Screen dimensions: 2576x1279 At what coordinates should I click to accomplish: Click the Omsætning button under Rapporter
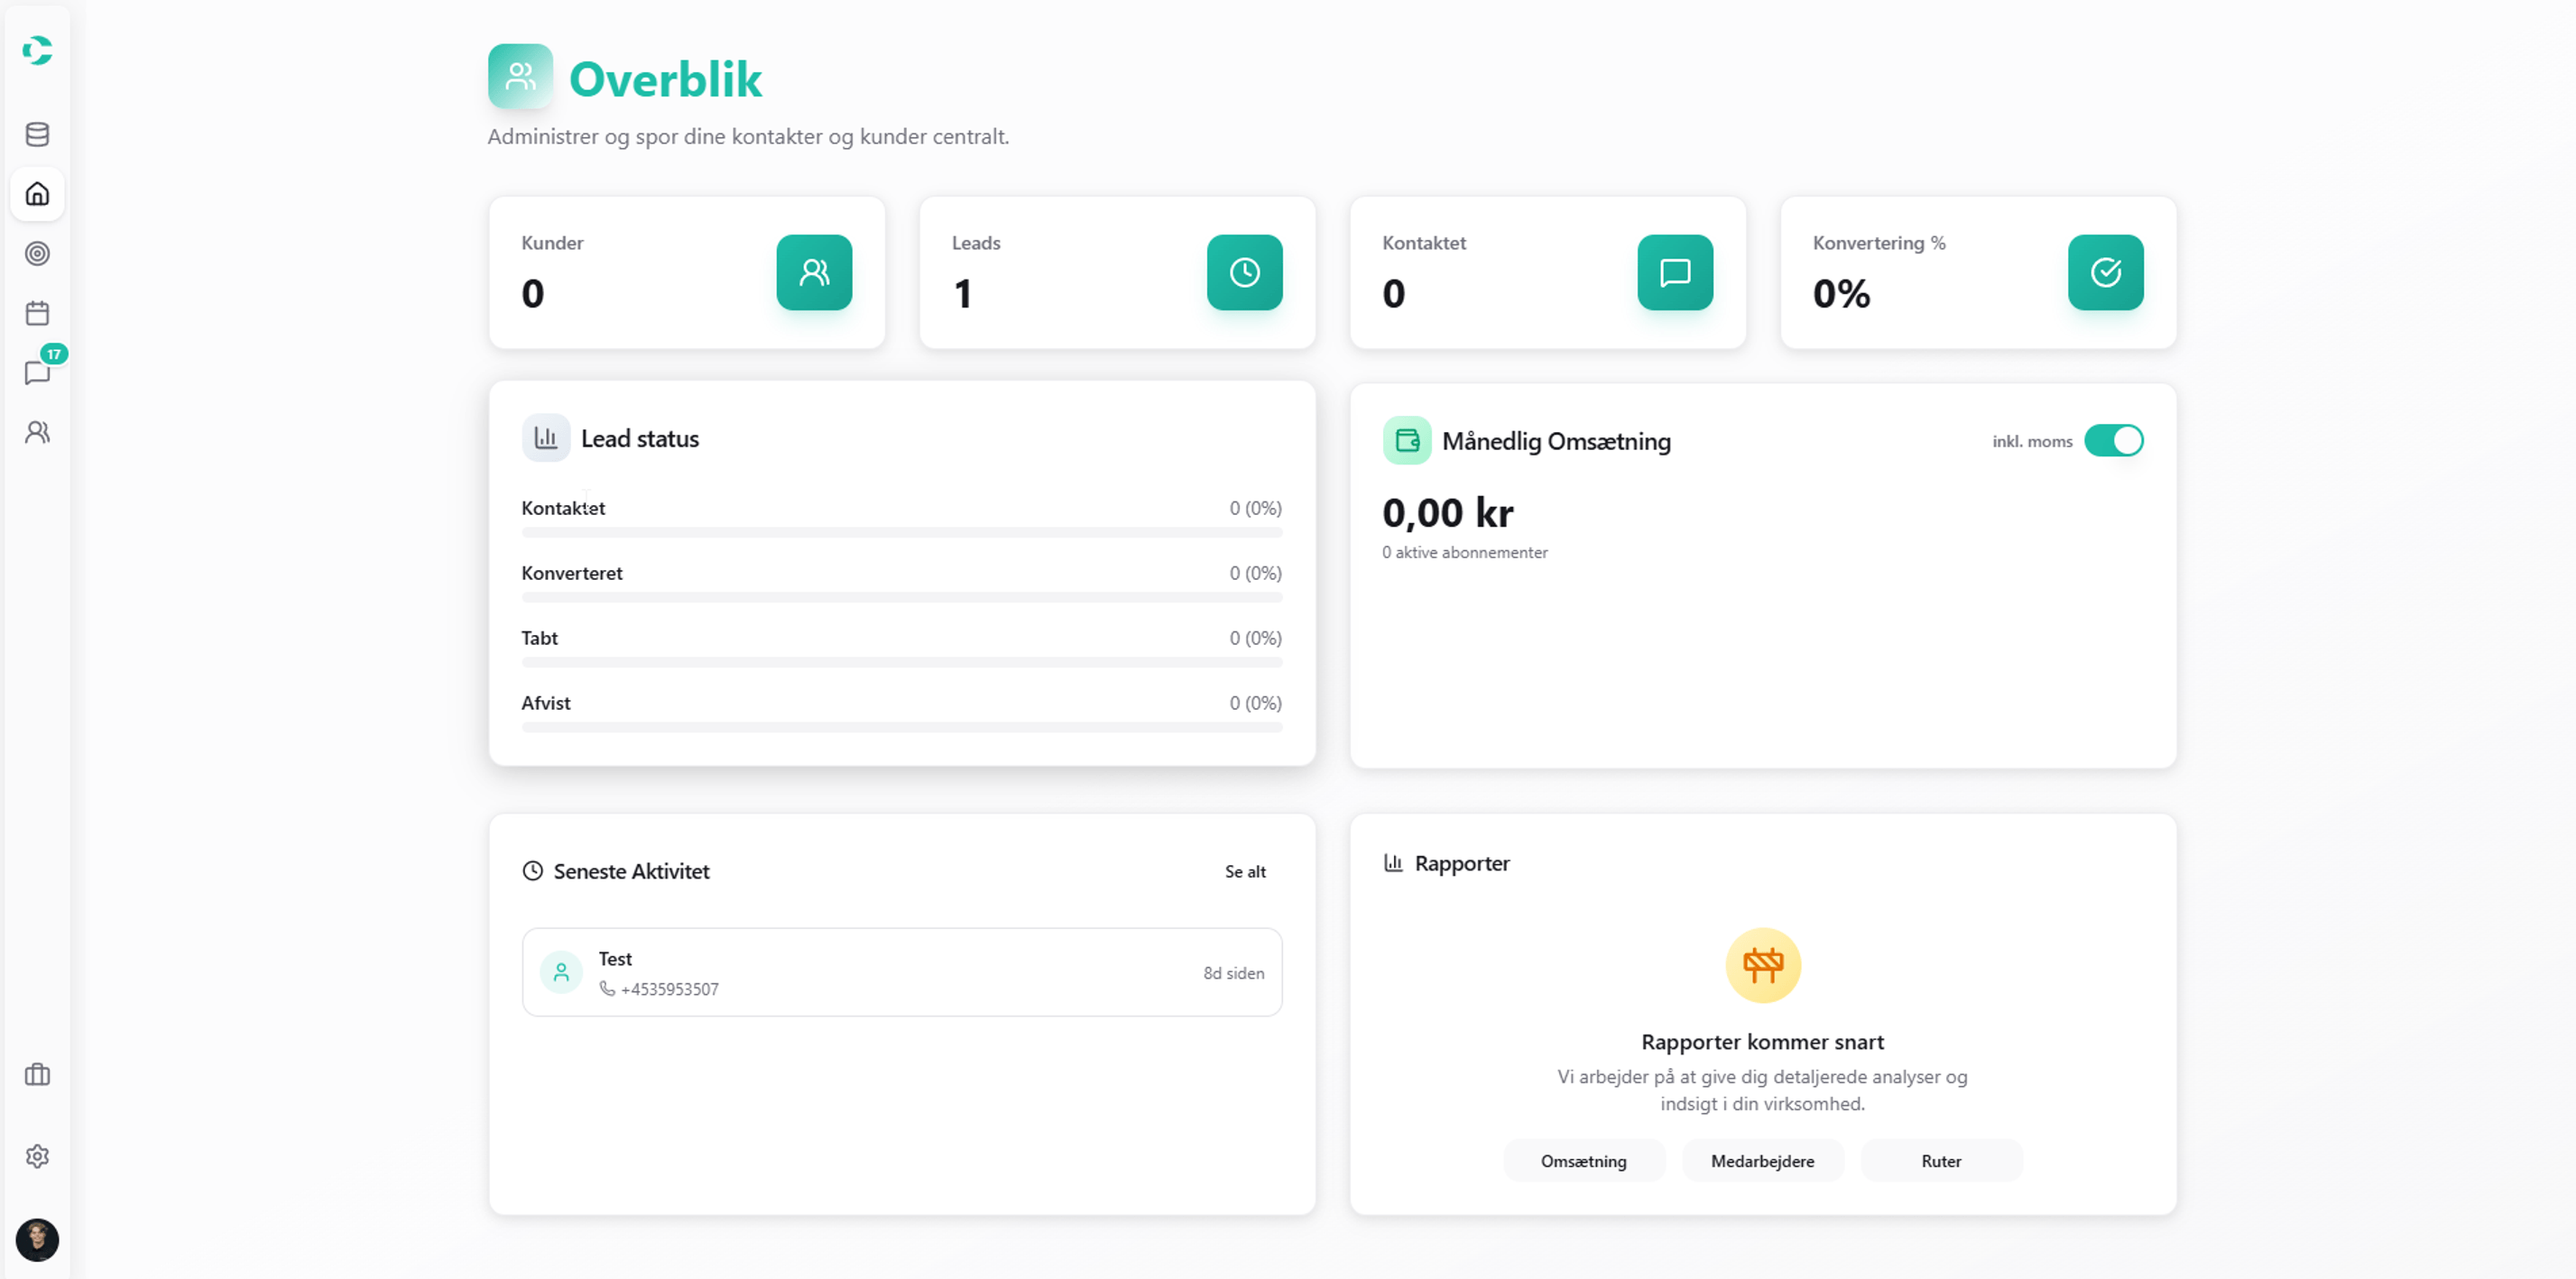coord(1584,1160)
